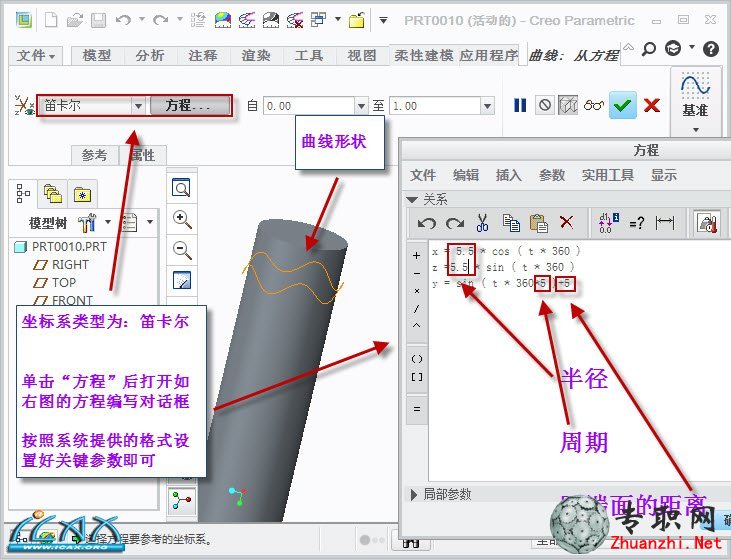Click the Regenerate icon in quick access
Viewport: 731px width, 559px height.
click(x=198, y=20)
